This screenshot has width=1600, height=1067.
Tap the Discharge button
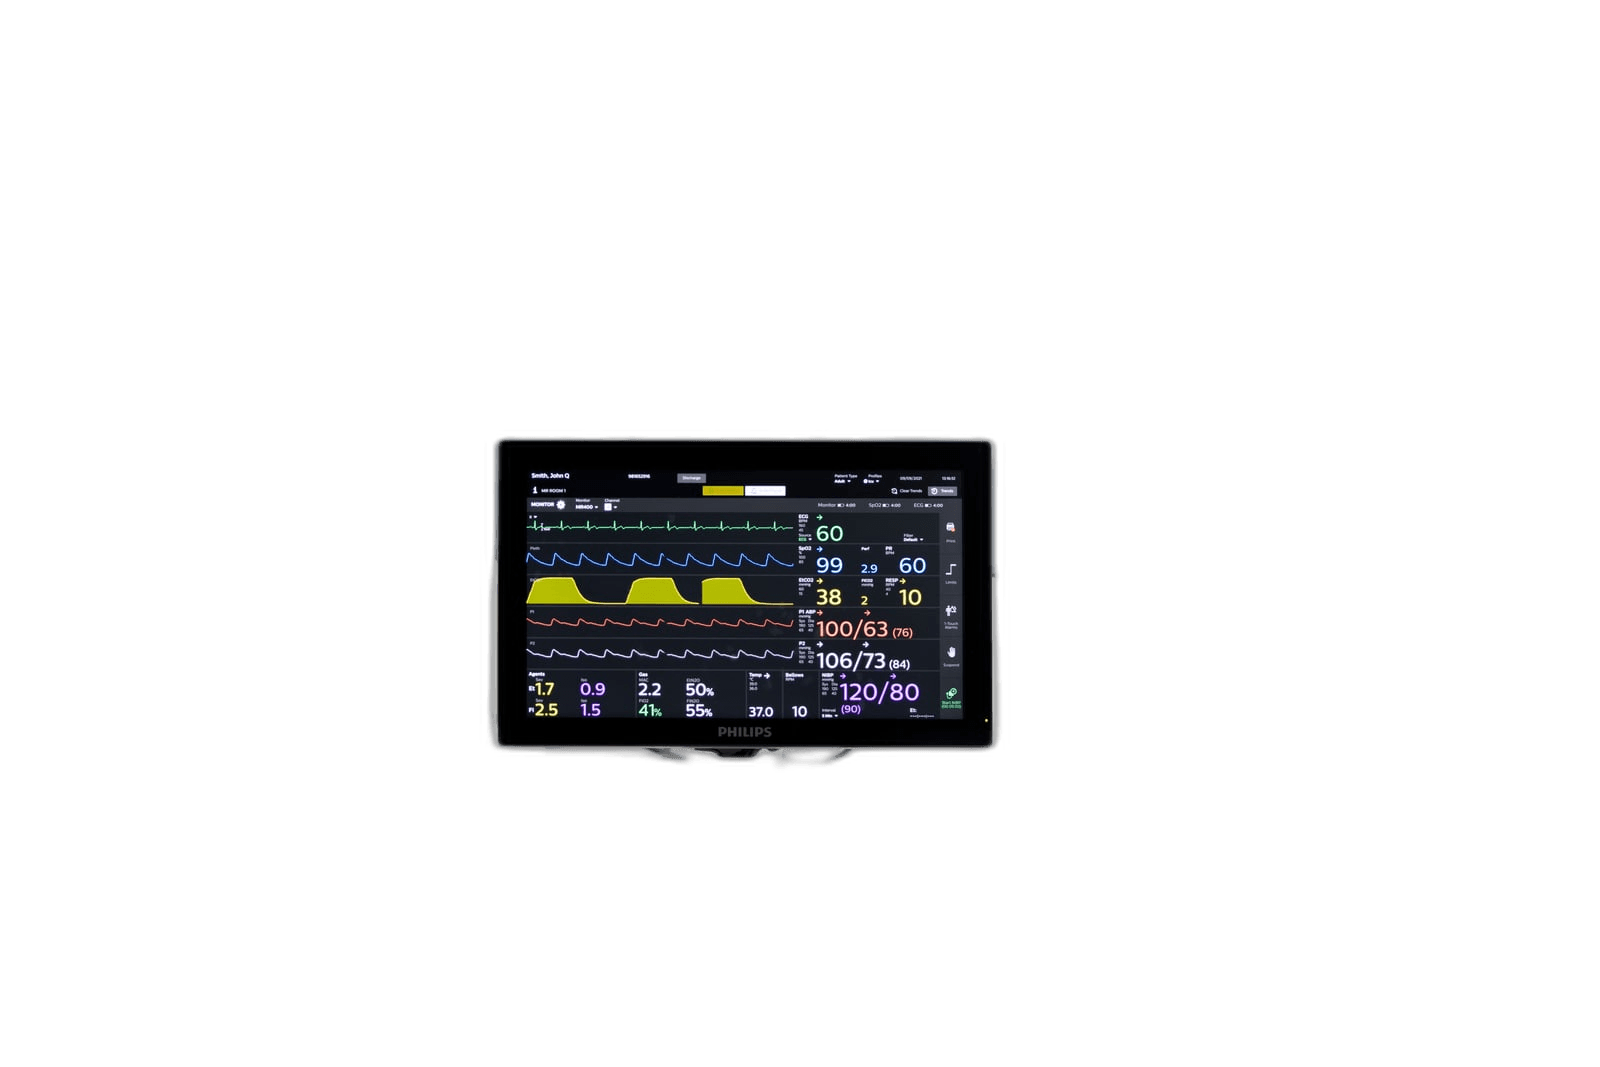click(x=691, y=478)
